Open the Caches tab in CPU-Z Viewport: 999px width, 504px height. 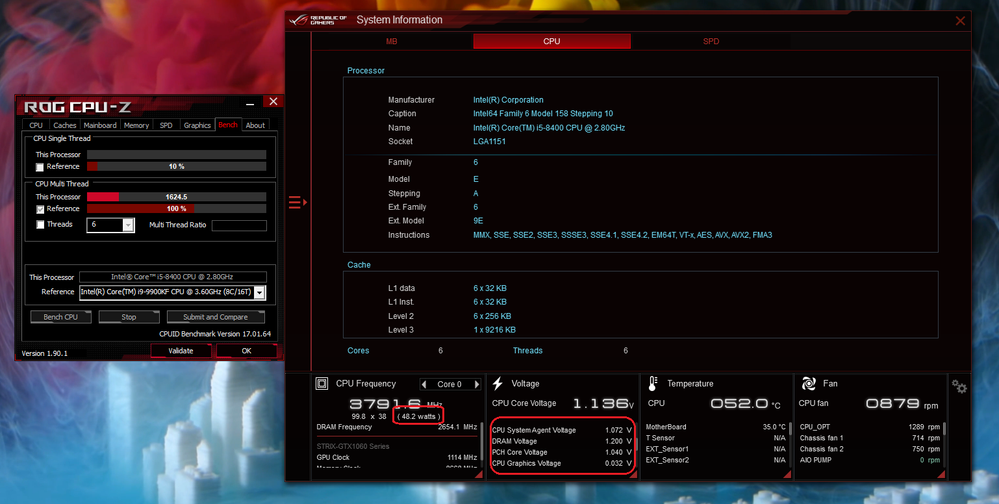64,126
